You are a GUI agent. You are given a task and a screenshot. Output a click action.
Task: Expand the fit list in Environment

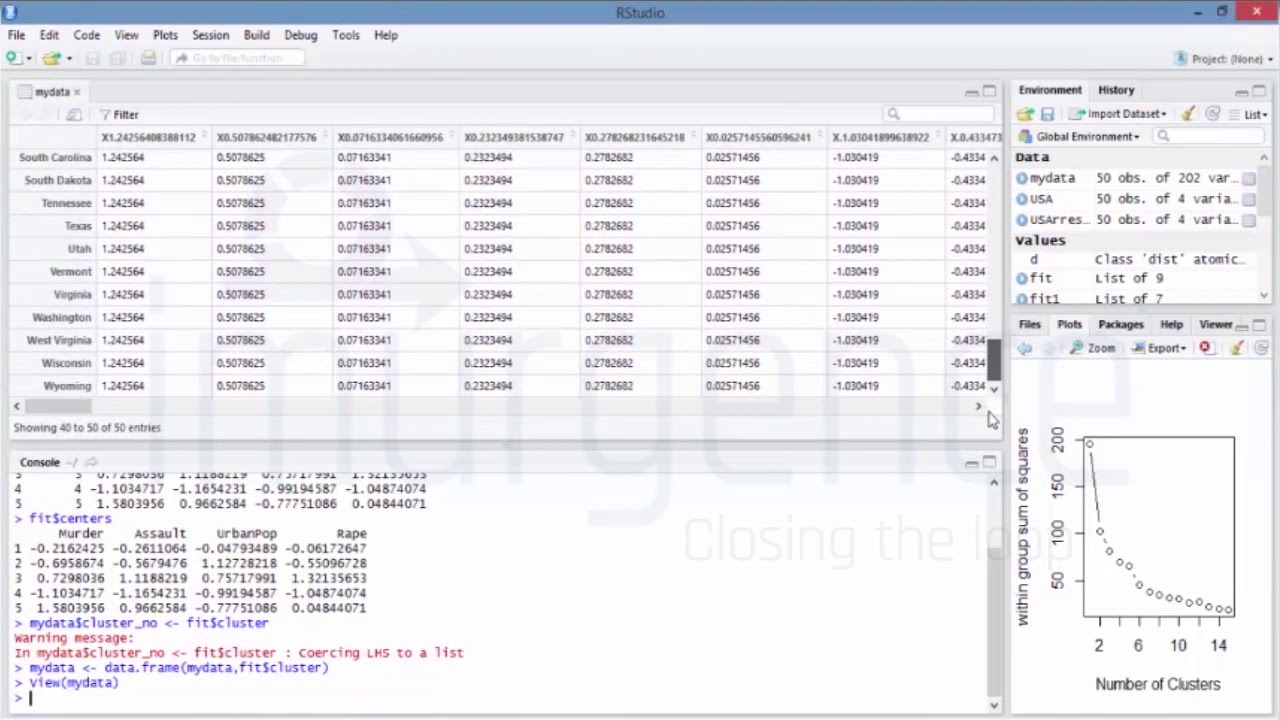coord(1022,278)
